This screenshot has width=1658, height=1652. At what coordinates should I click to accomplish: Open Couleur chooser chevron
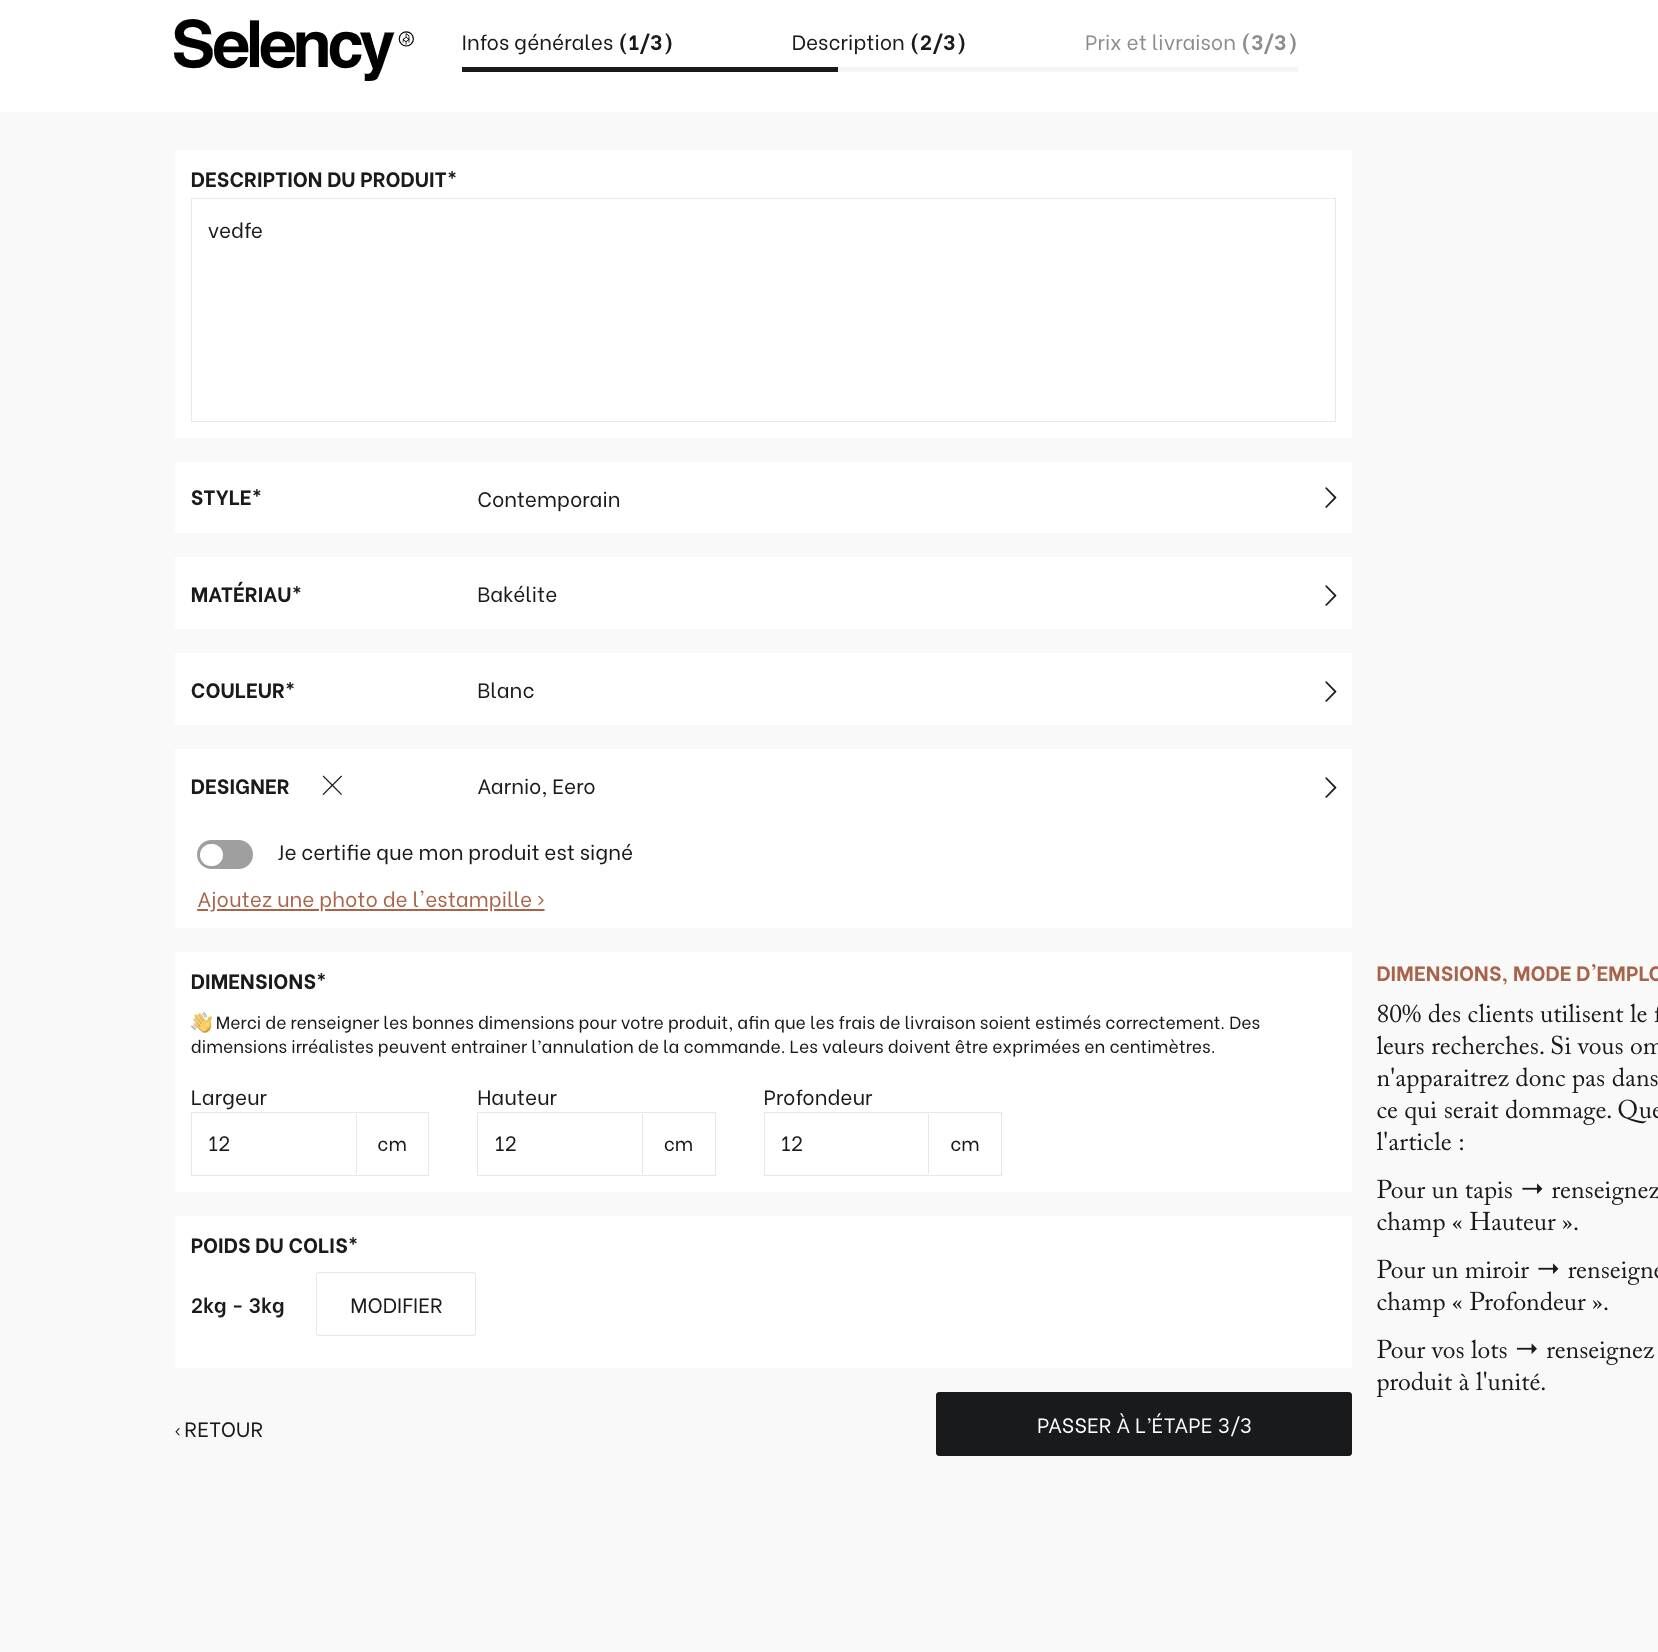point(1329,691)
